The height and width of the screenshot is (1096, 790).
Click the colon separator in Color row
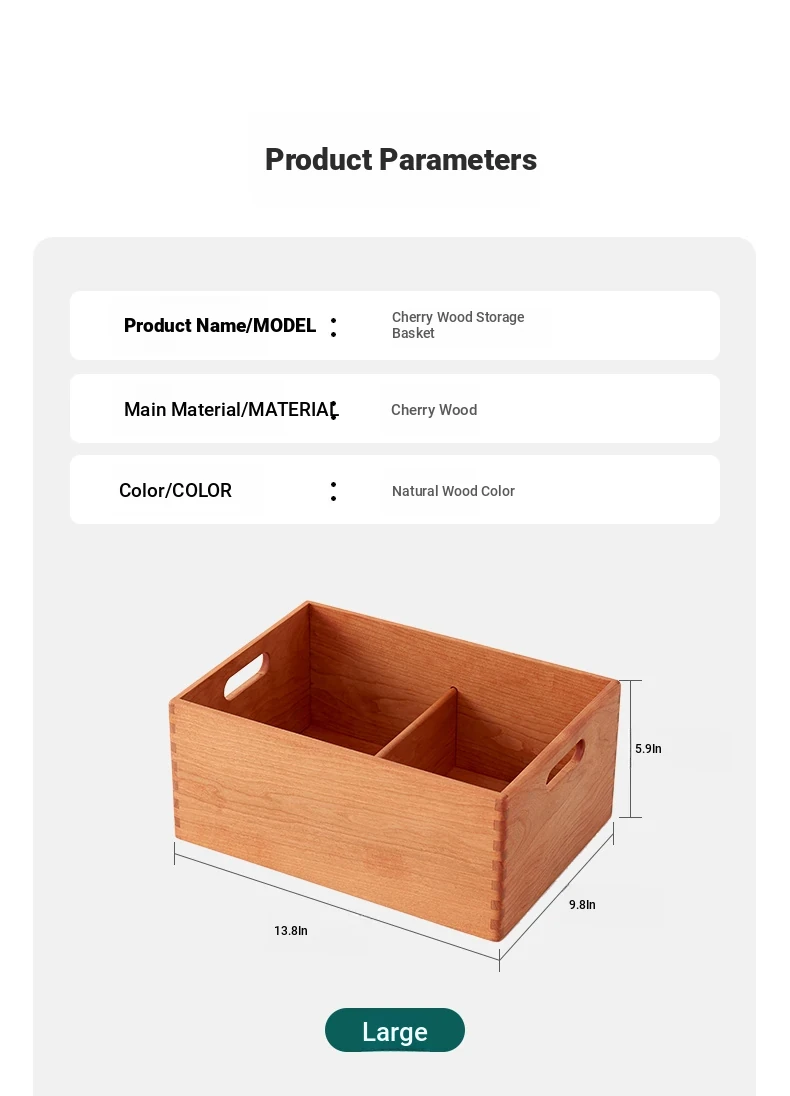point(333,491)
